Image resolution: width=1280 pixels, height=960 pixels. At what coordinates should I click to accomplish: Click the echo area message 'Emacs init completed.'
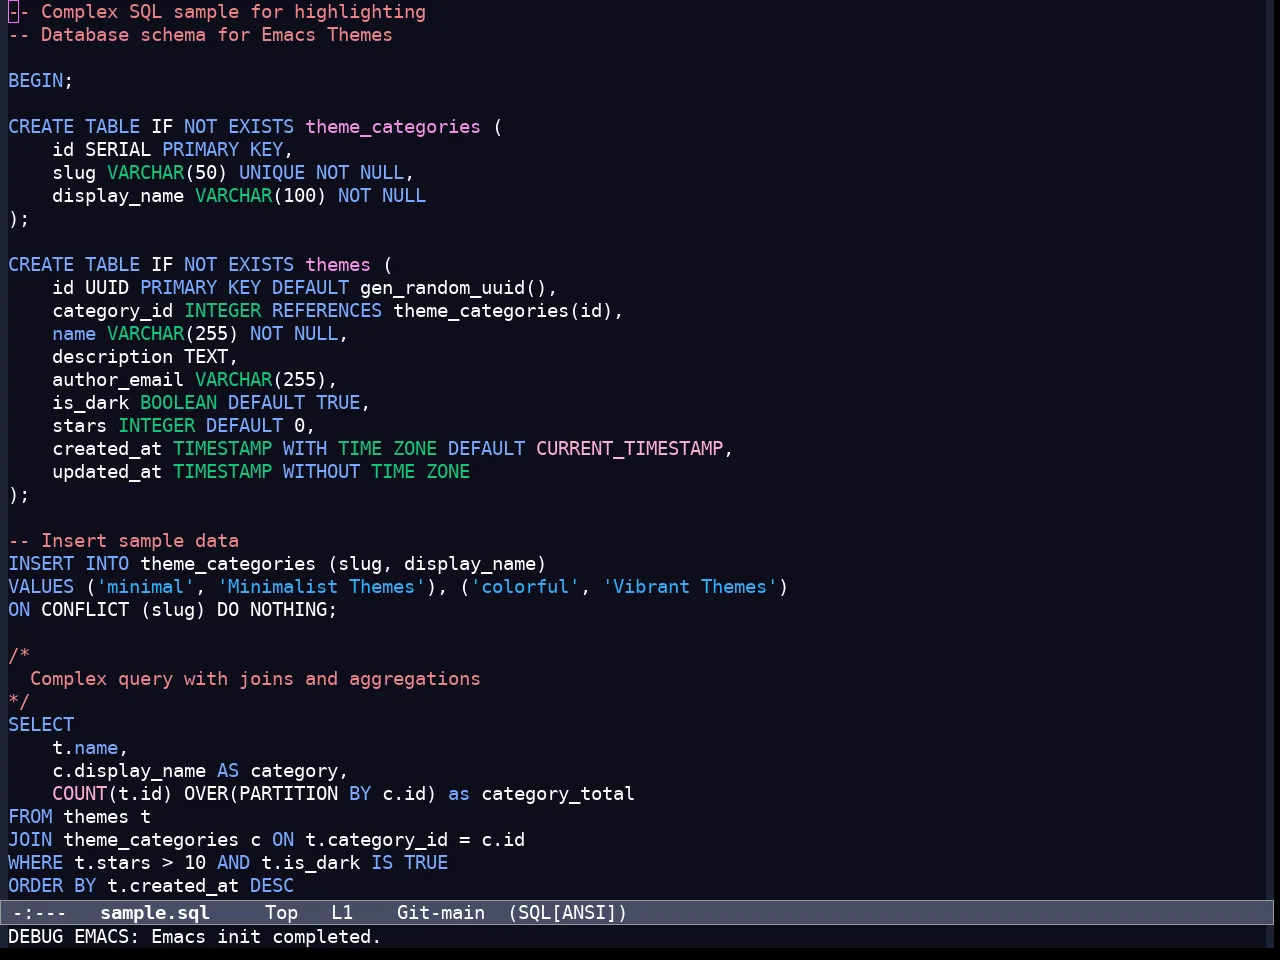(x=266, y=937)
